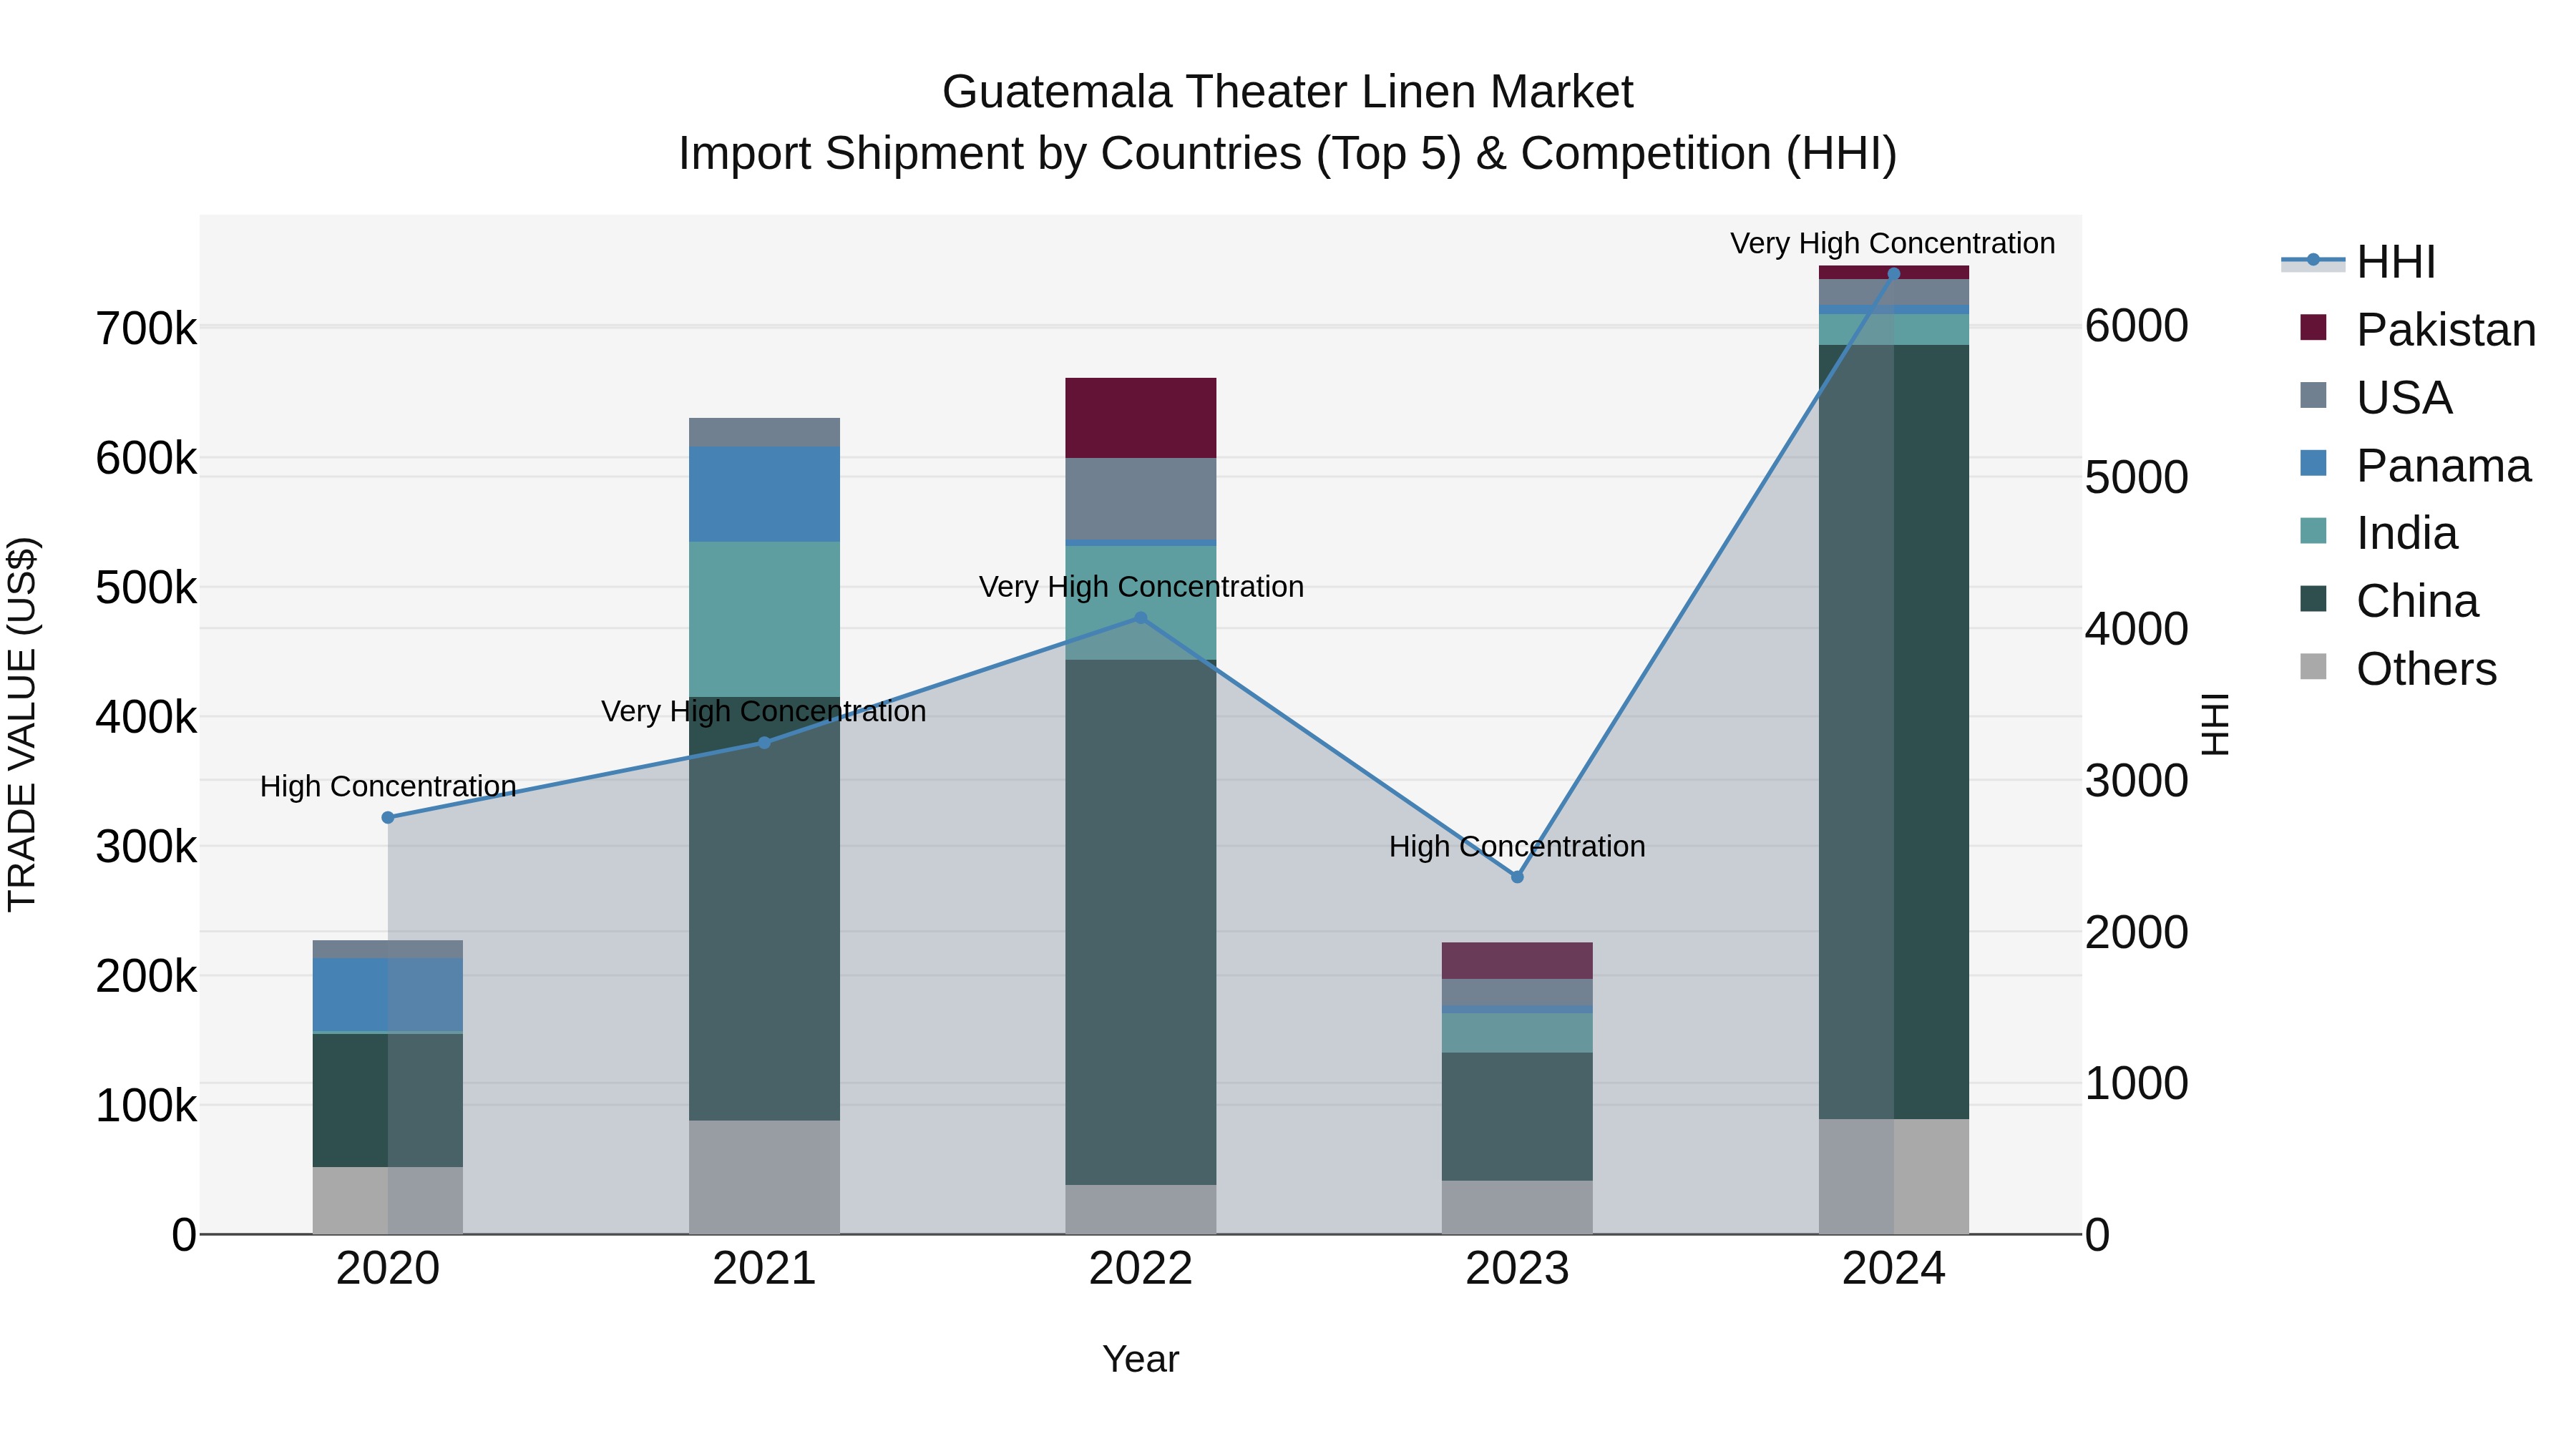Click the 'Year' x-axis title

tap(1141, 1359)
